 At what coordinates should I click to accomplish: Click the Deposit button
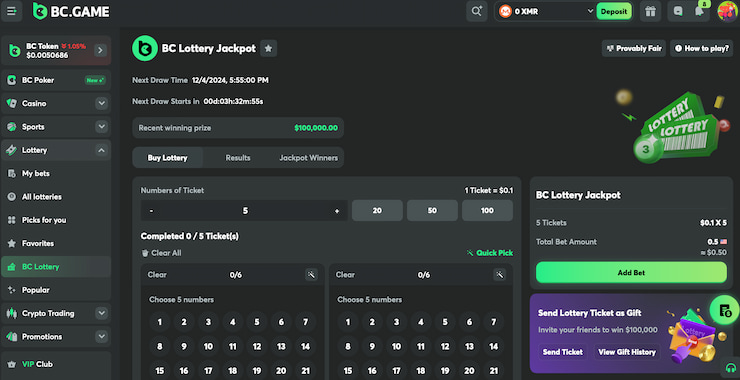coord(614,11)
